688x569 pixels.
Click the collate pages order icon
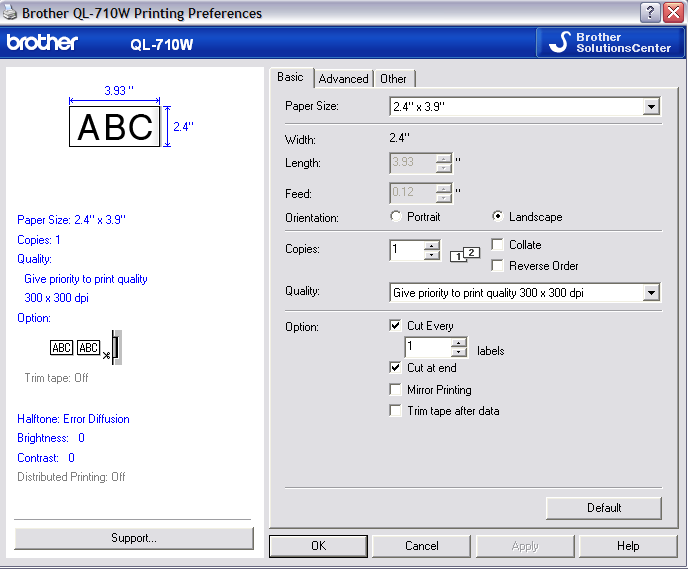[465, 254]
